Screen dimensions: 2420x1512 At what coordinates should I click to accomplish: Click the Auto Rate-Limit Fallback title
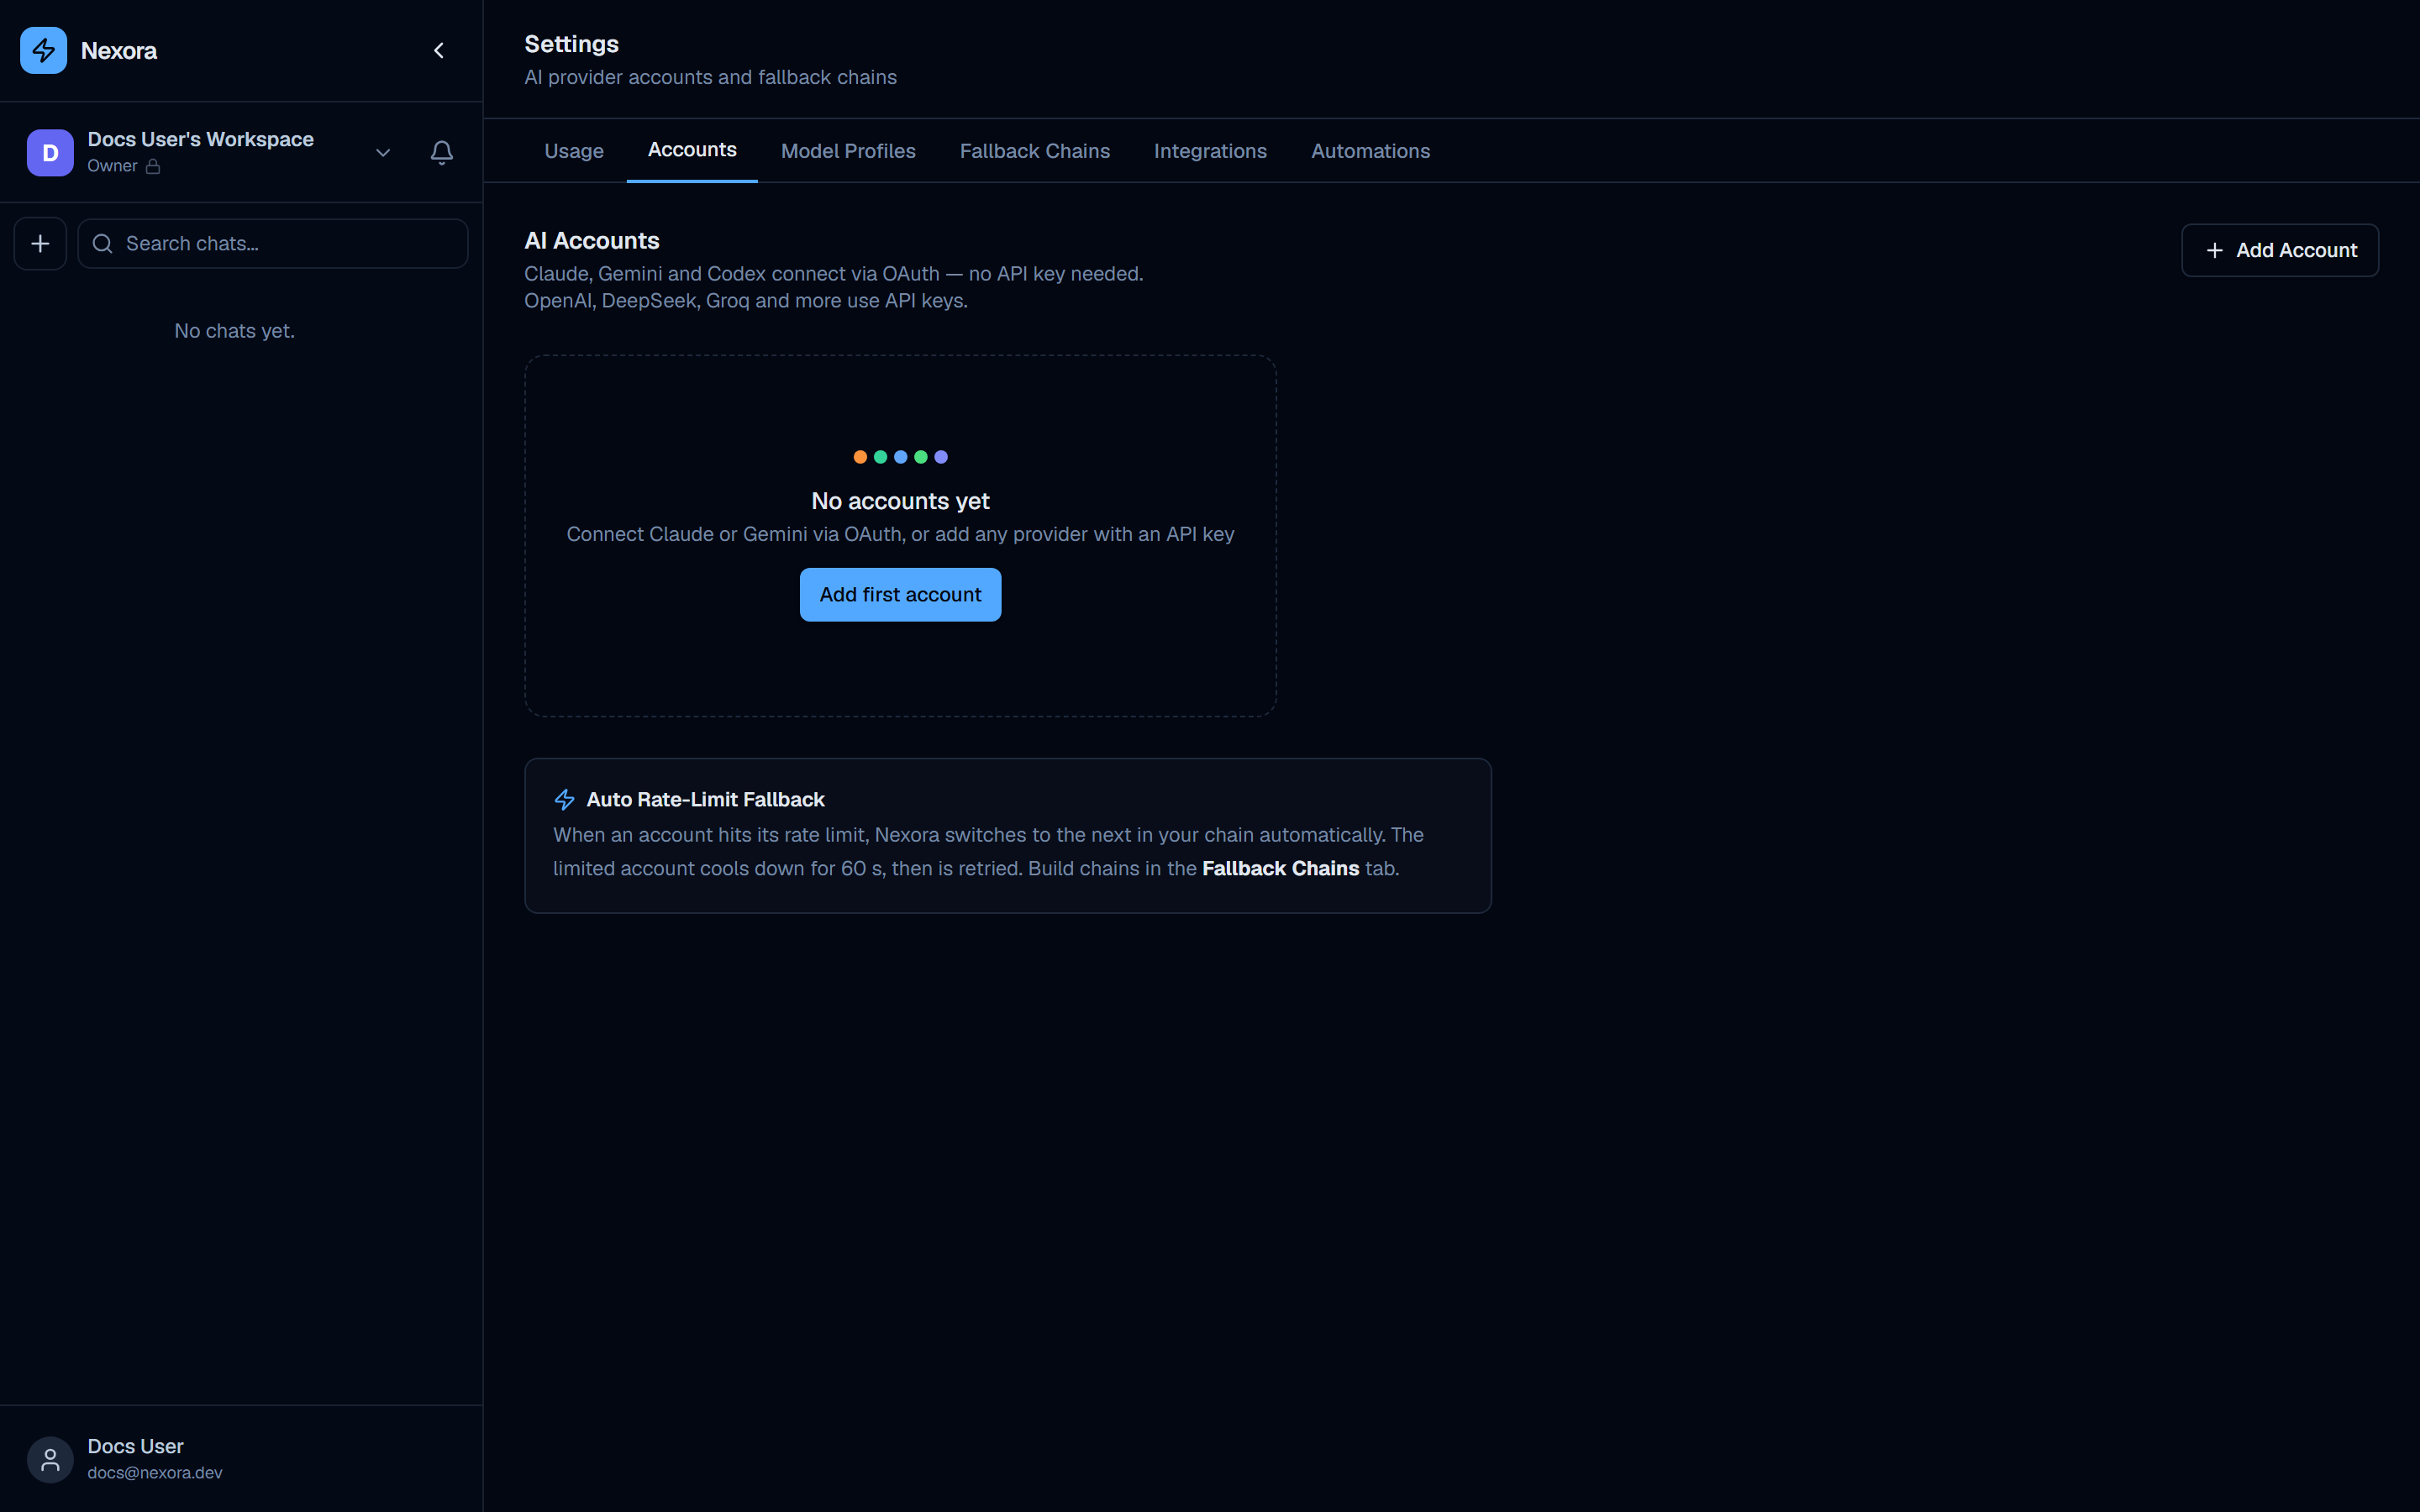click(705, 799)
